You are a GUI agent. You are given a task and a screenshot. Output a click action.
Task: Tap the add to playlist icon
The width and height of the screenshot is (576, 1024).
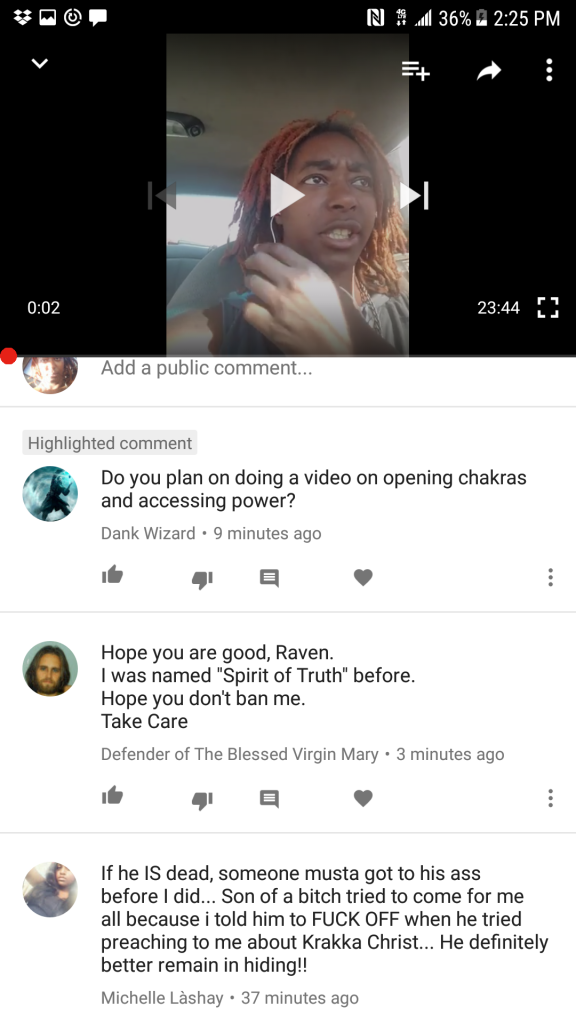click(415, 70)
